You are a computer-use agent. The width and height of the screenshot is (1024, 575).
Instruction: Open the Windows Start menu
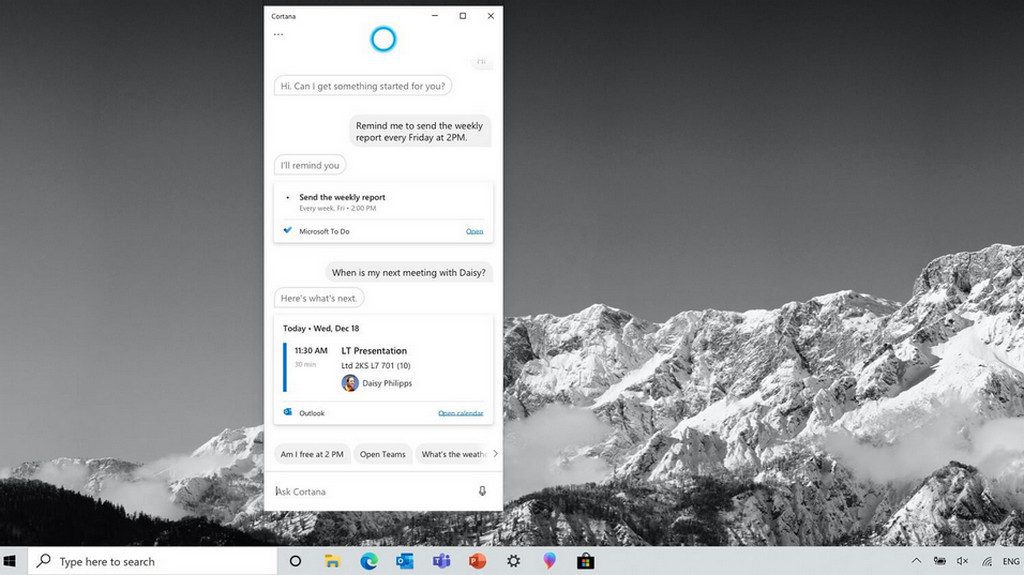[x=10, y=561]
